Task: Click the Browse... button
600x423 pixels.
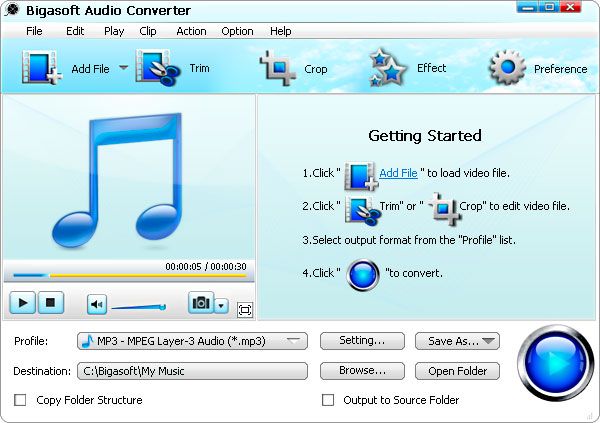Action: coord(362,371)
